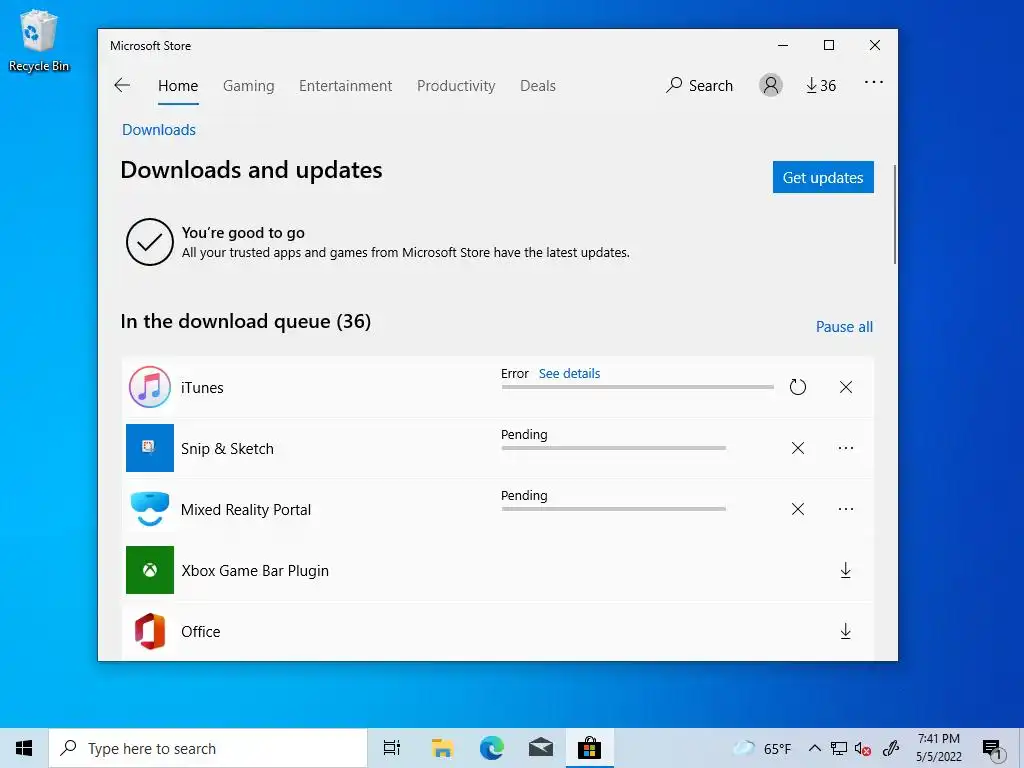
Task: Open more options for Mixed Reality Portal
Action: click(x=846, y=509)
